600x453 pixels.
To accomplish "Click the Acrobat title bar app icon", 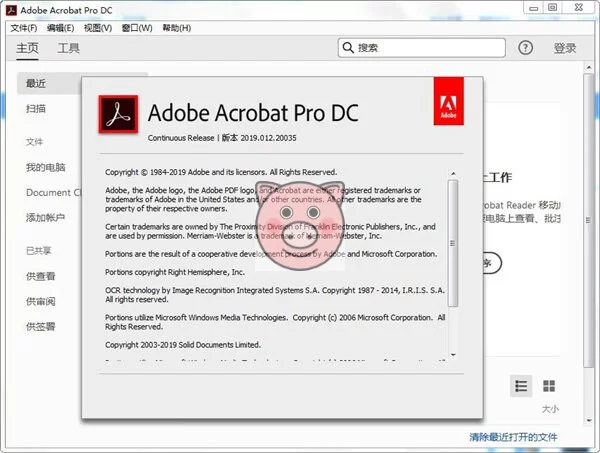I will click(11, 10).
